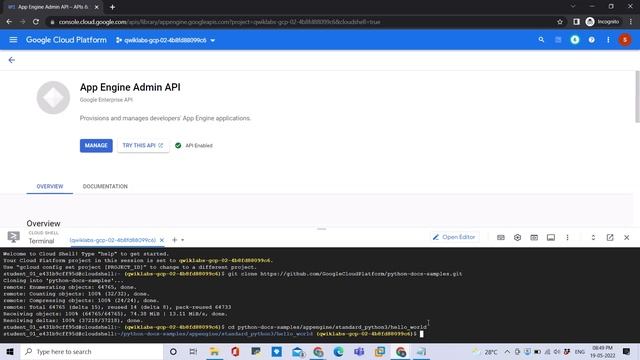640x360 pixels.
Task: Open Windows Task View from taskbar
Action: click(193, 351)
